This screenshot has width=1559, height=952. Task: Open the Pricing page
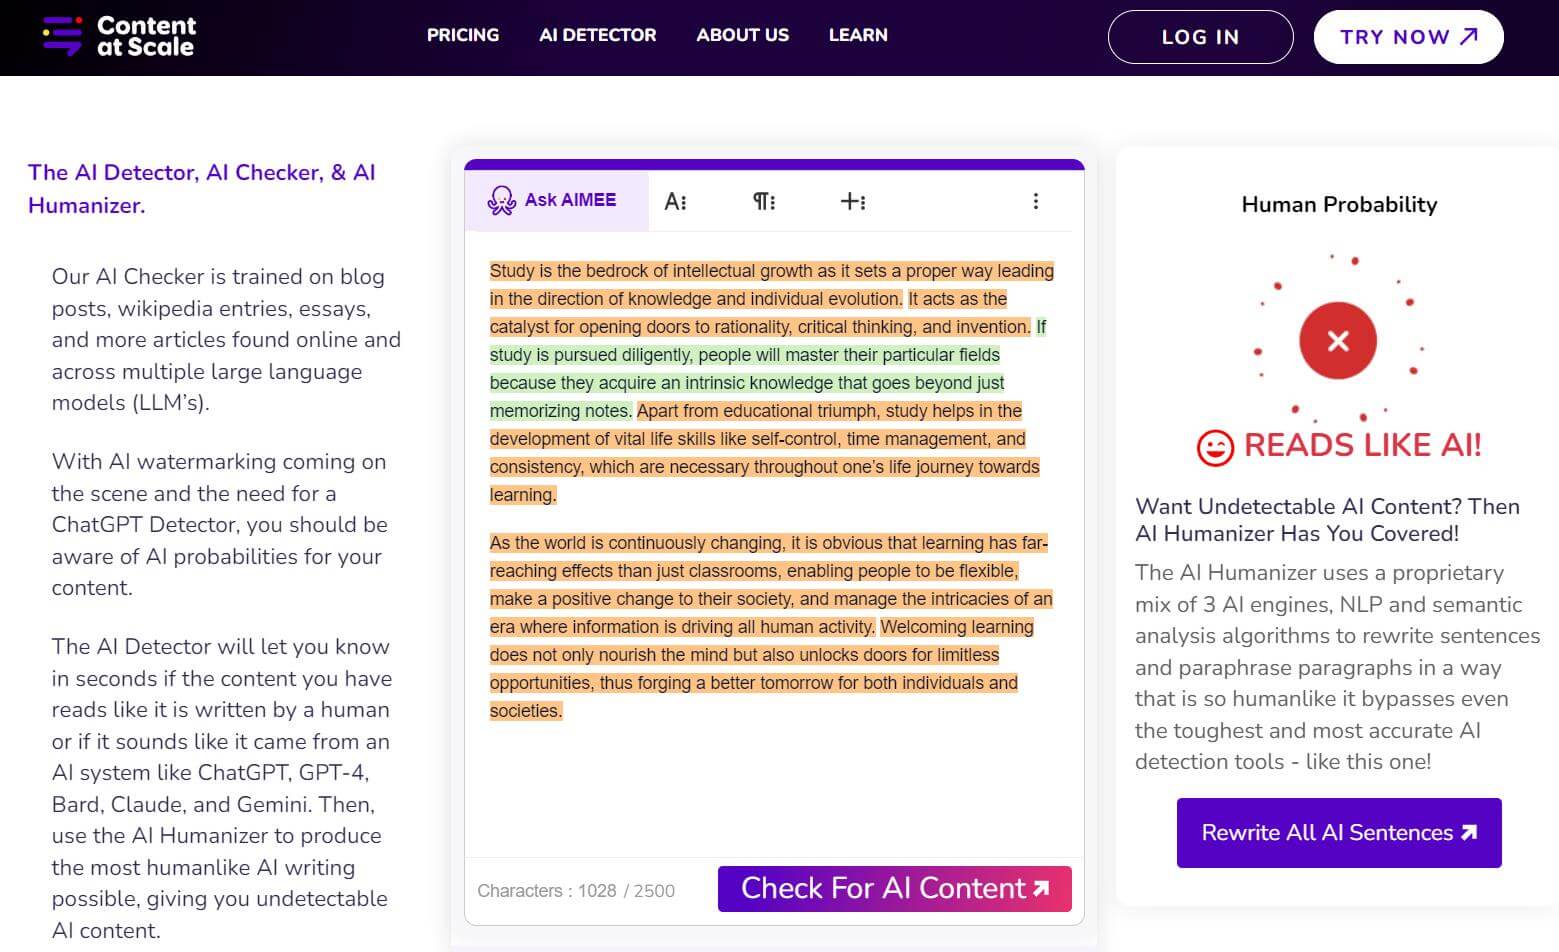click(463, 35)
